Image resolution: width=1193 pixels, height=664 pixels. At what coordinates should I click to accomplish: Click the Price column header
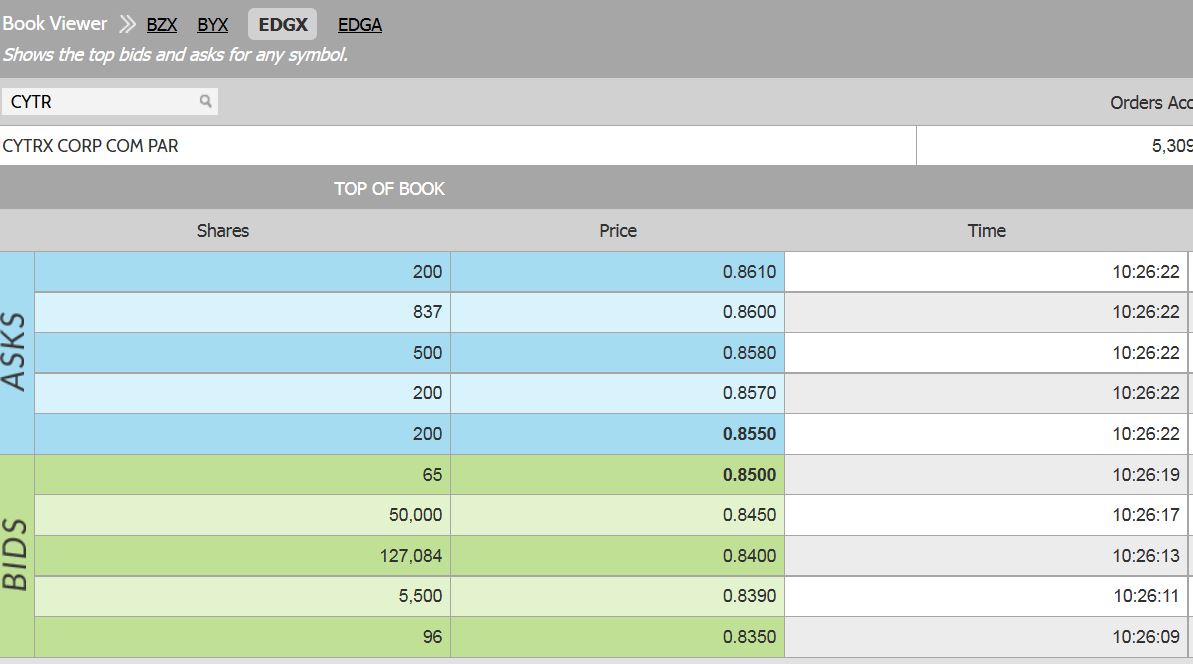pyautogui.click(x=618, y=231)
